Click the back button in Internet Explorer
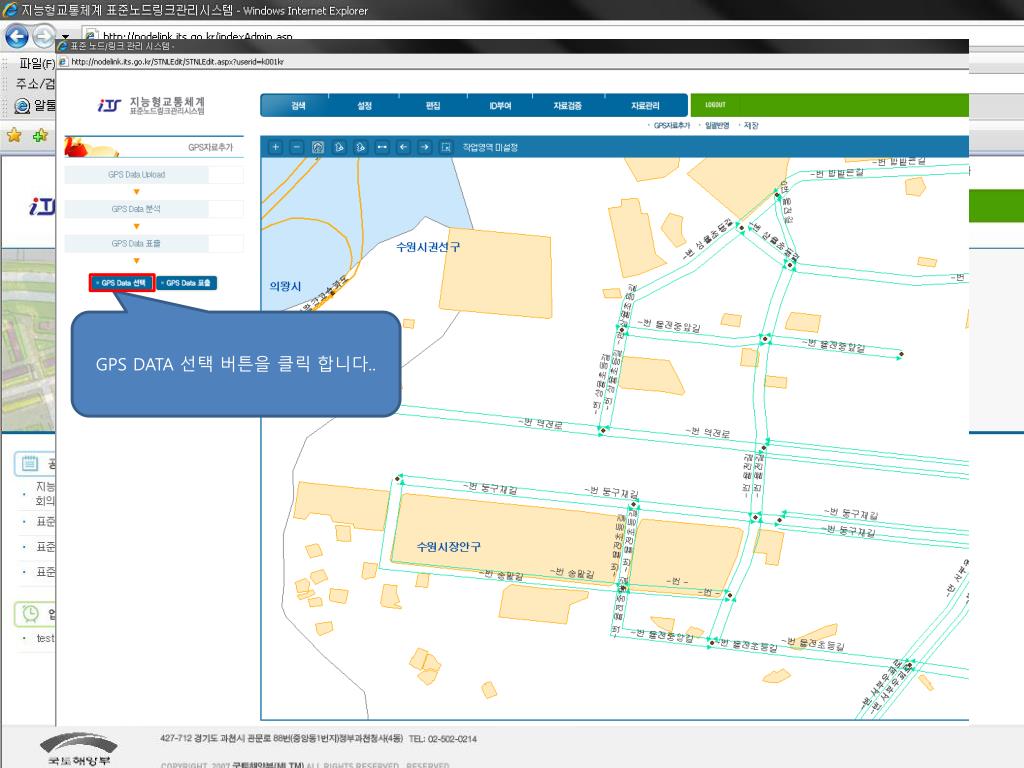This screenshot has height=768, width=1024. pos(17,36)
